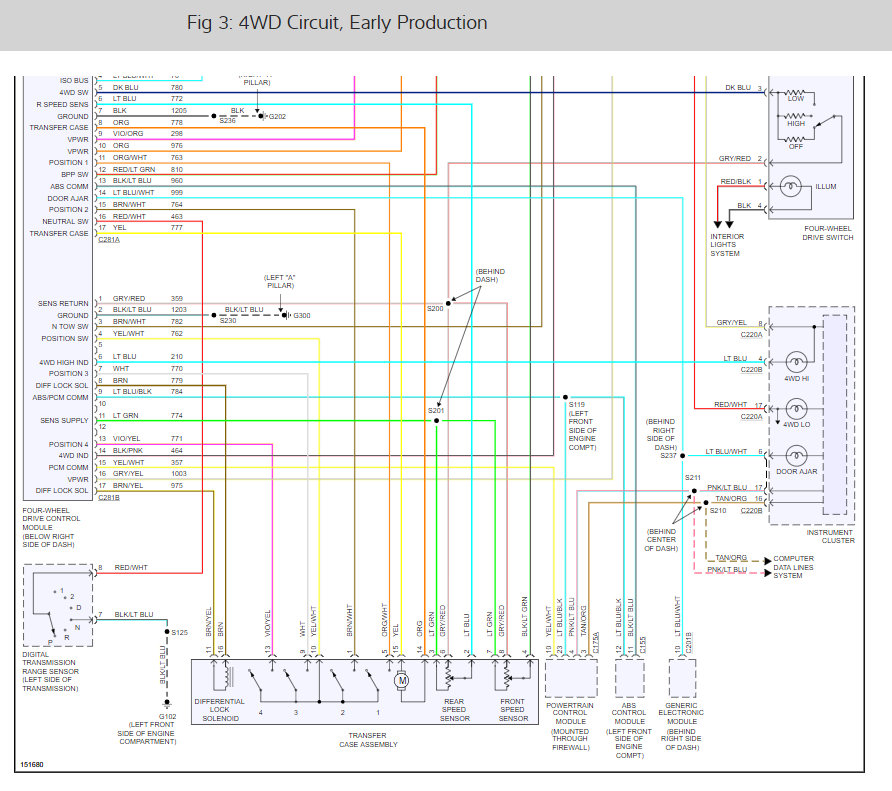Click the powertrain control module dashed box
The width and height of the screenshot is (892, 791).
click(571, 678)
